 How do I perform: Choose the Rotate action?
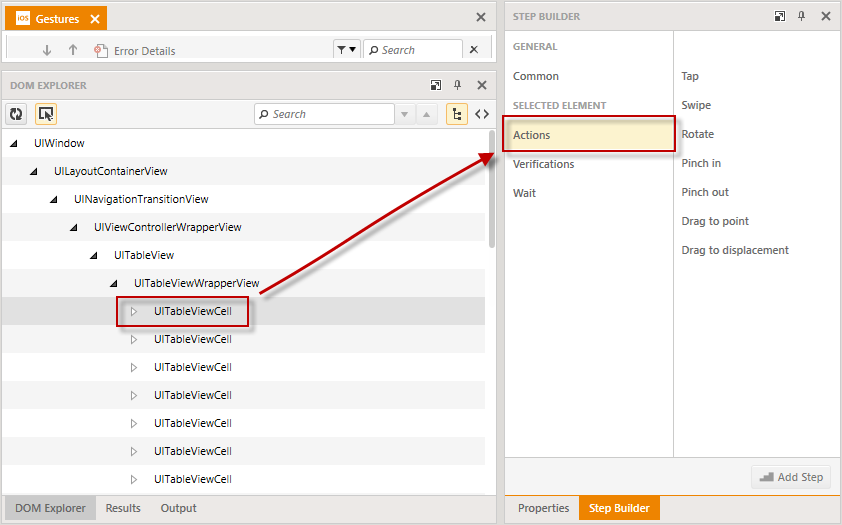[698, 134]
